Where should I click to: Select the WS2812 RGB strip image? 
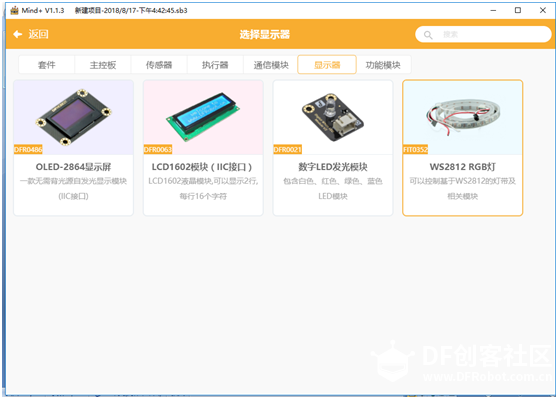point(463,117)
